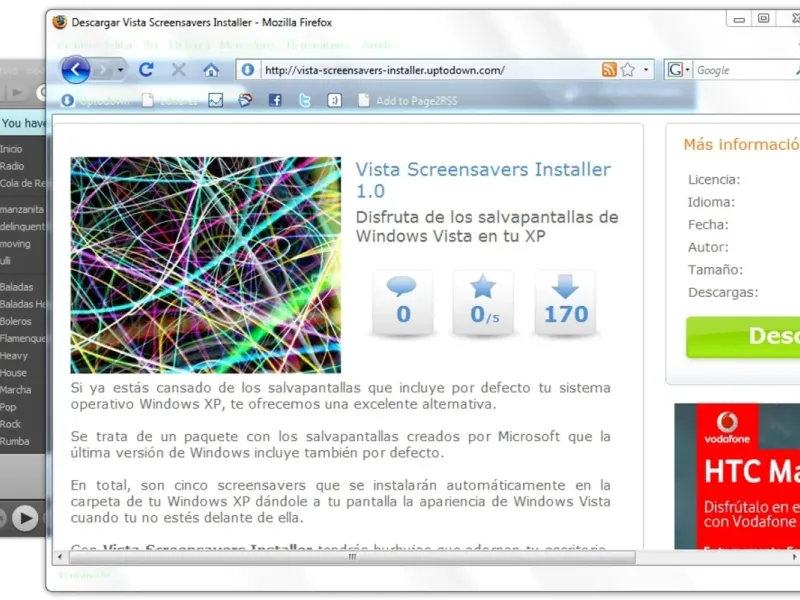
Task: Click the star rating box showing 0/5
Action: click(484, 303)
